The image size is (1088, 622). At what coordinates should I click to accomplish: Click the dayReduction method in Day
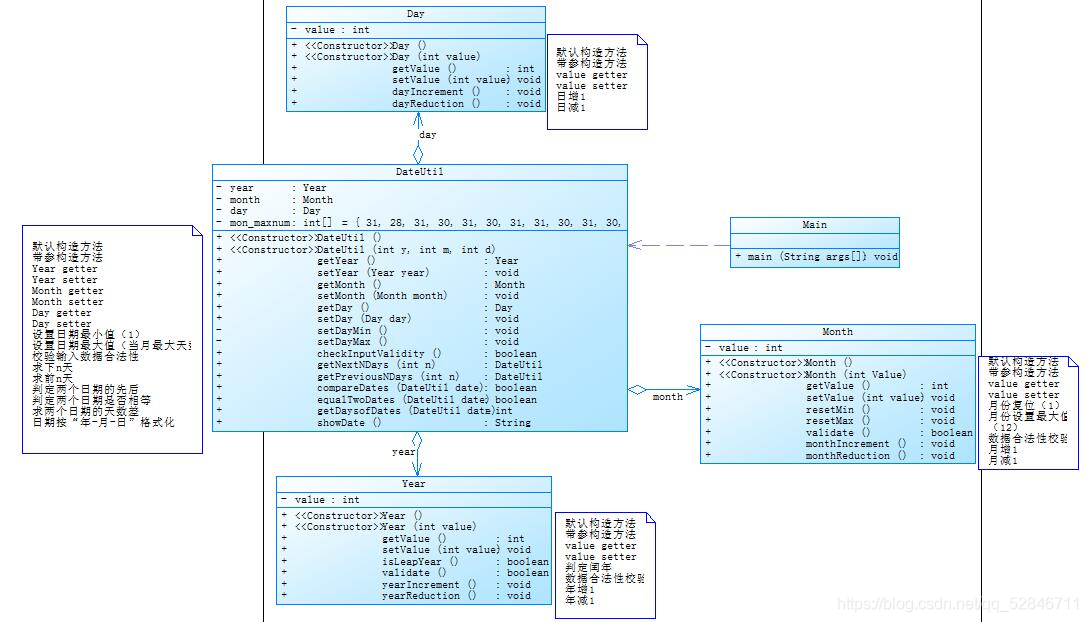(x=416, y=103)
